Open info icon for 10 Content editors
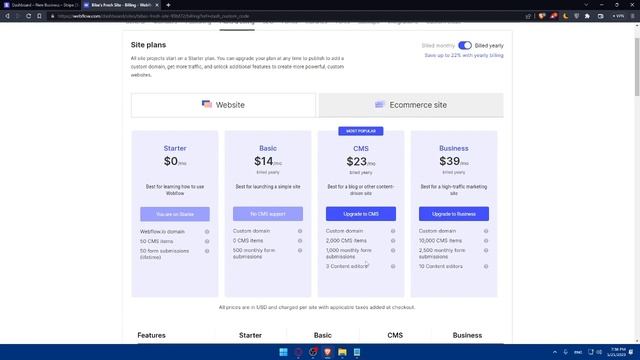The width and height of the screenshot is (640, 360). click(x=486, y=267)
